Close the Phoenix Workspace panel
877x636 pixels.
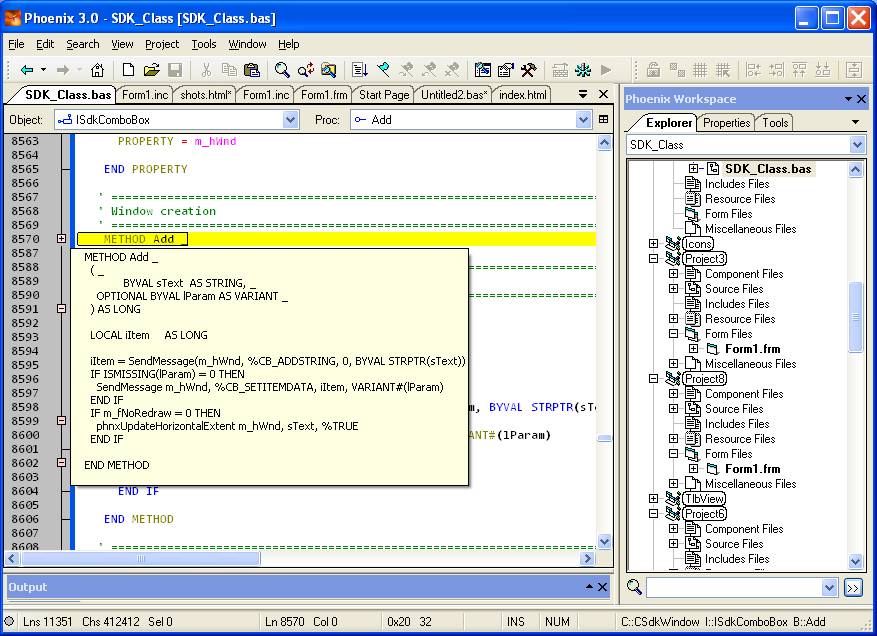tap(861, 99)
